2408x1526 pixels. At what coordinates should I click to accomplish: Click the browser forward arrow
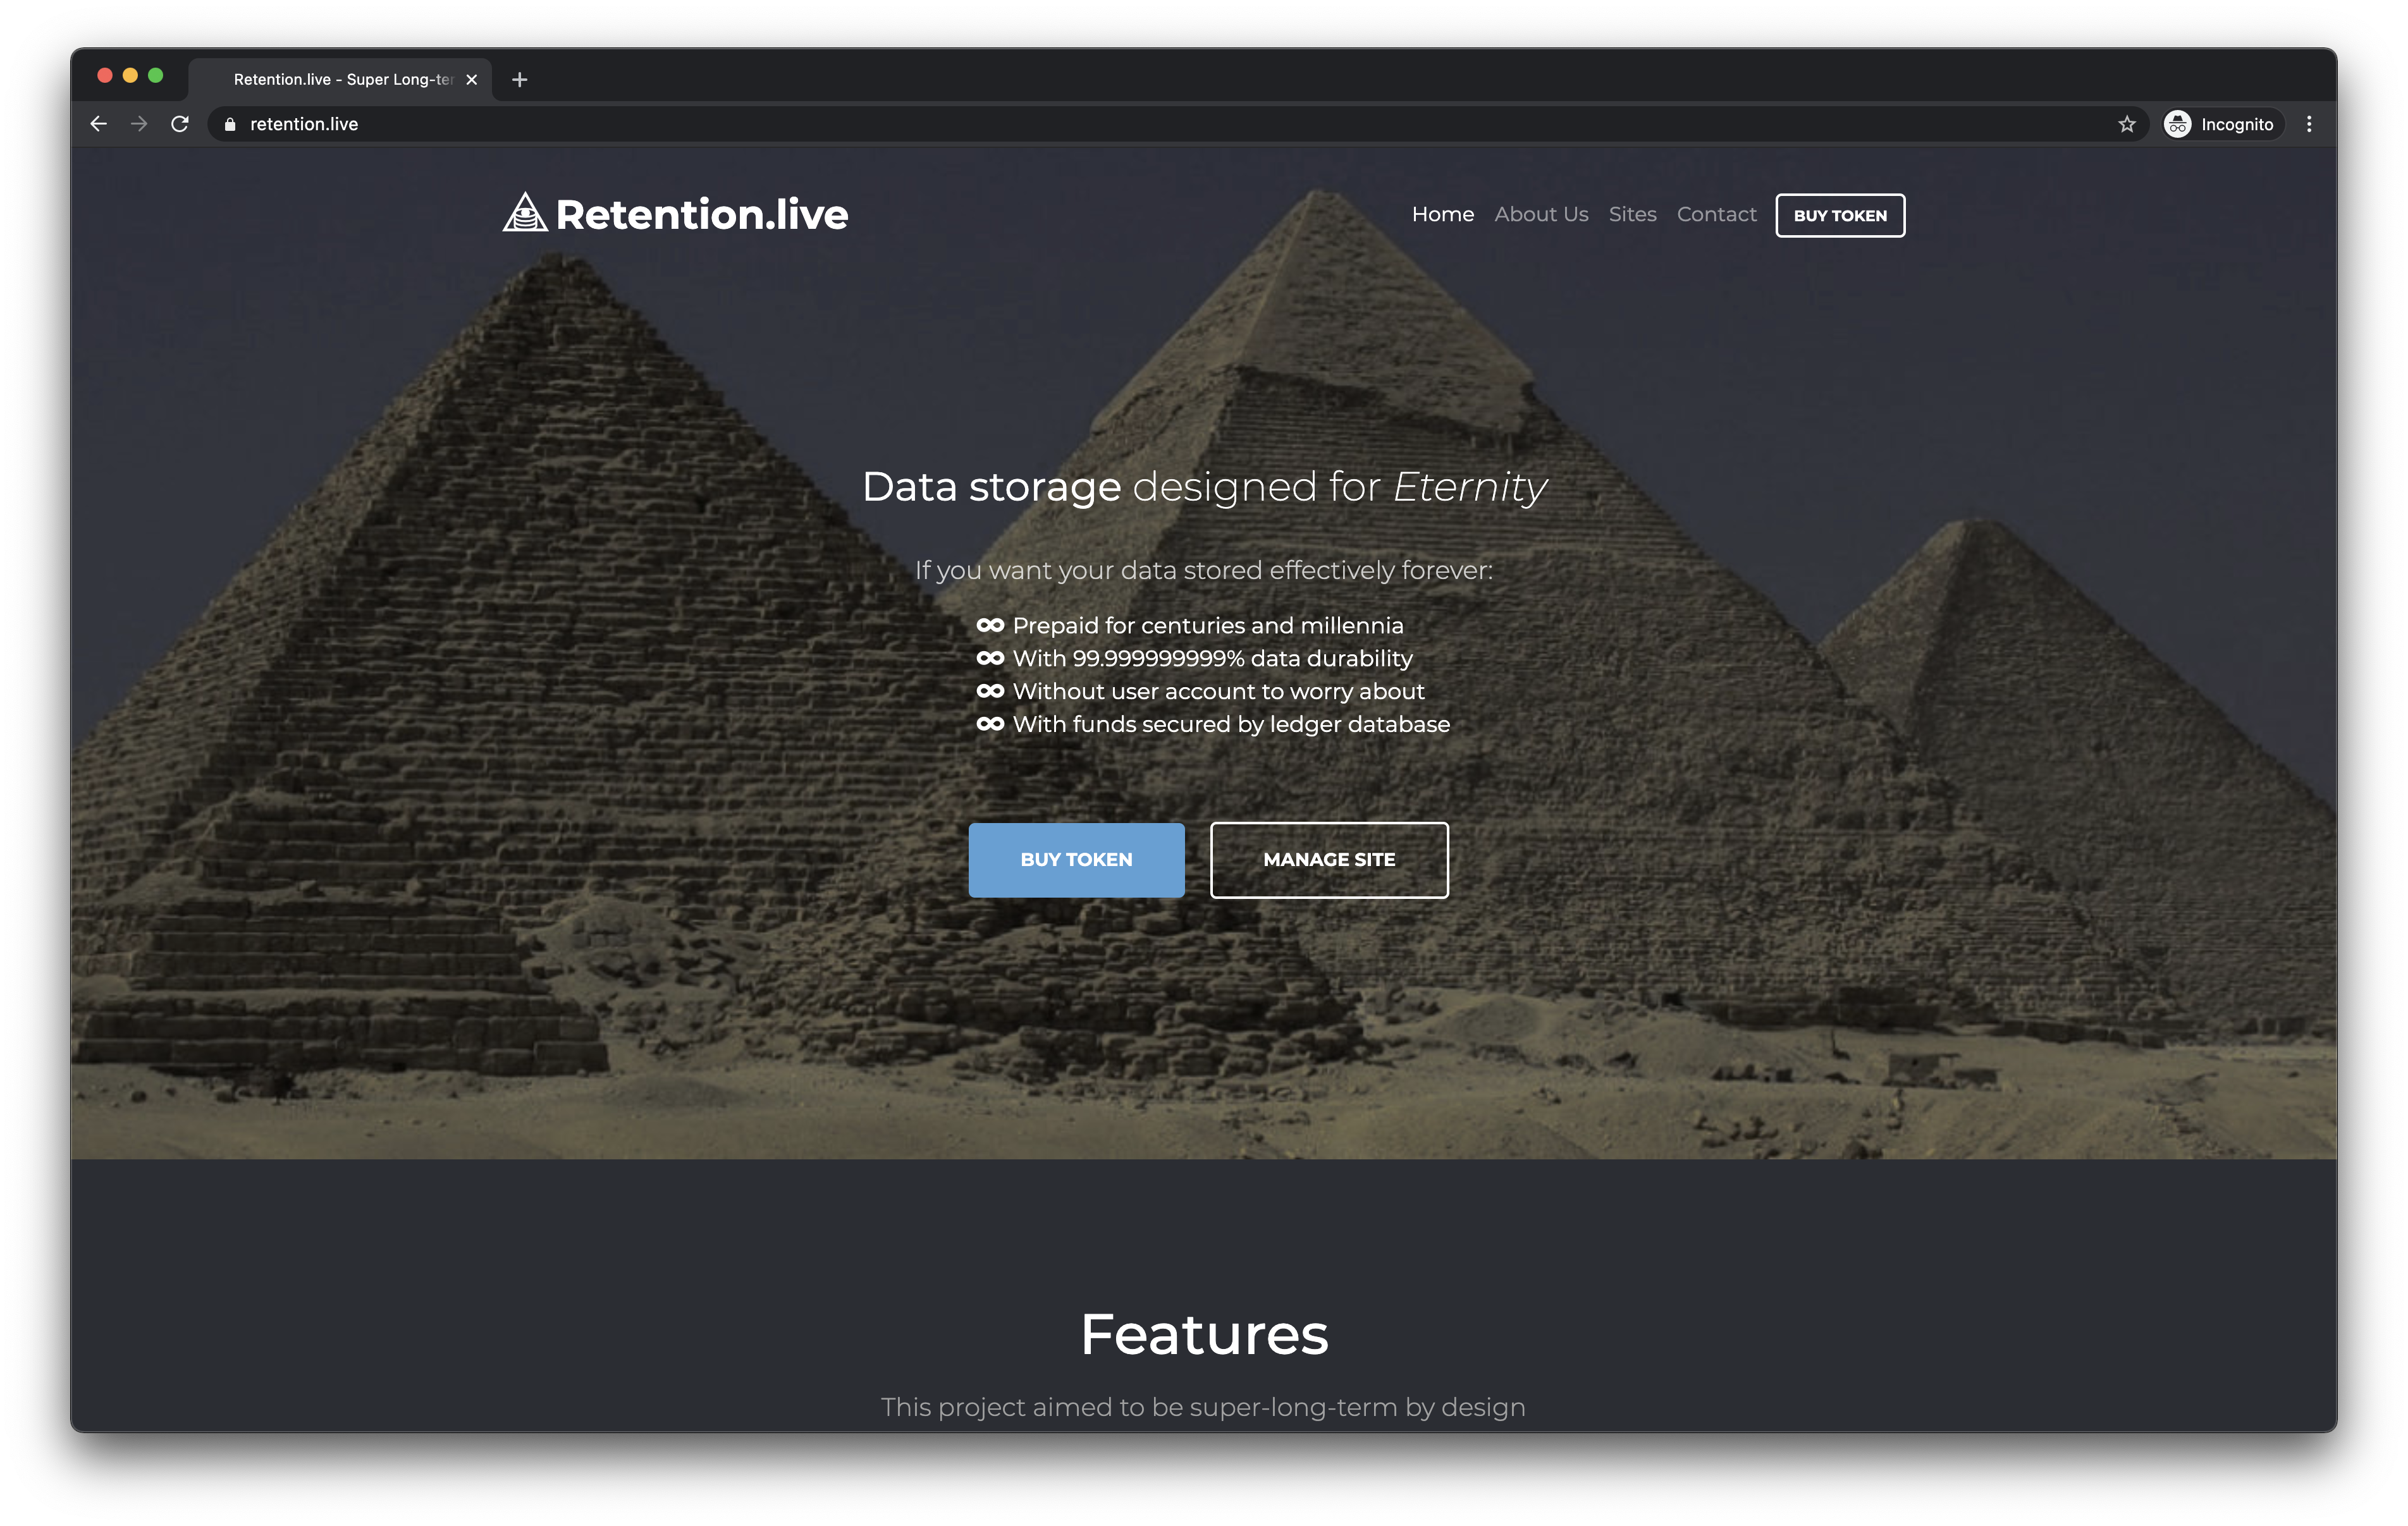point(139,124)
